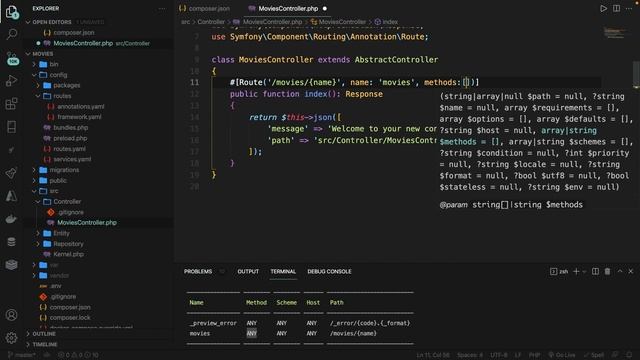
Task: Open the Debug Console tab
Action: (329, 271)
